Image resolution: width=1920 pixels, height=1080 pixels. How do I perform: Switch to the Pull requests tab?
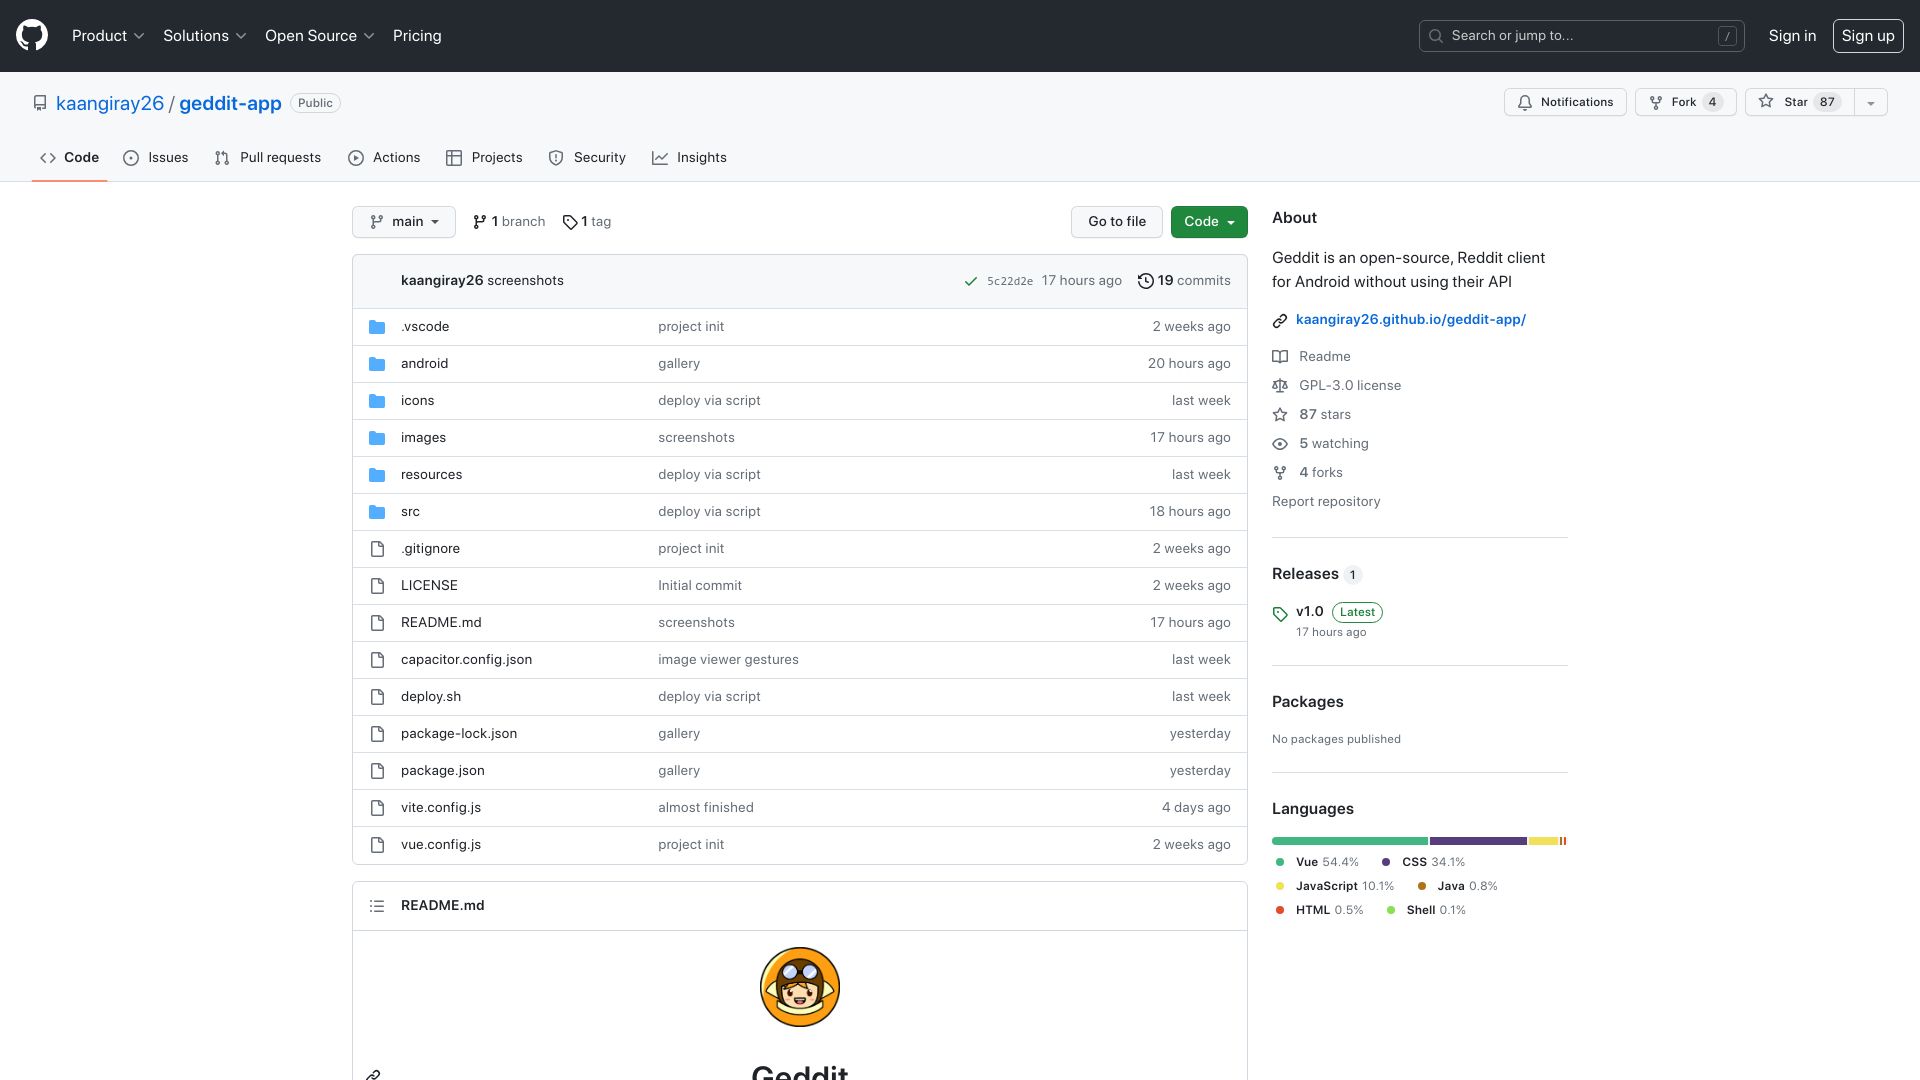267,158
